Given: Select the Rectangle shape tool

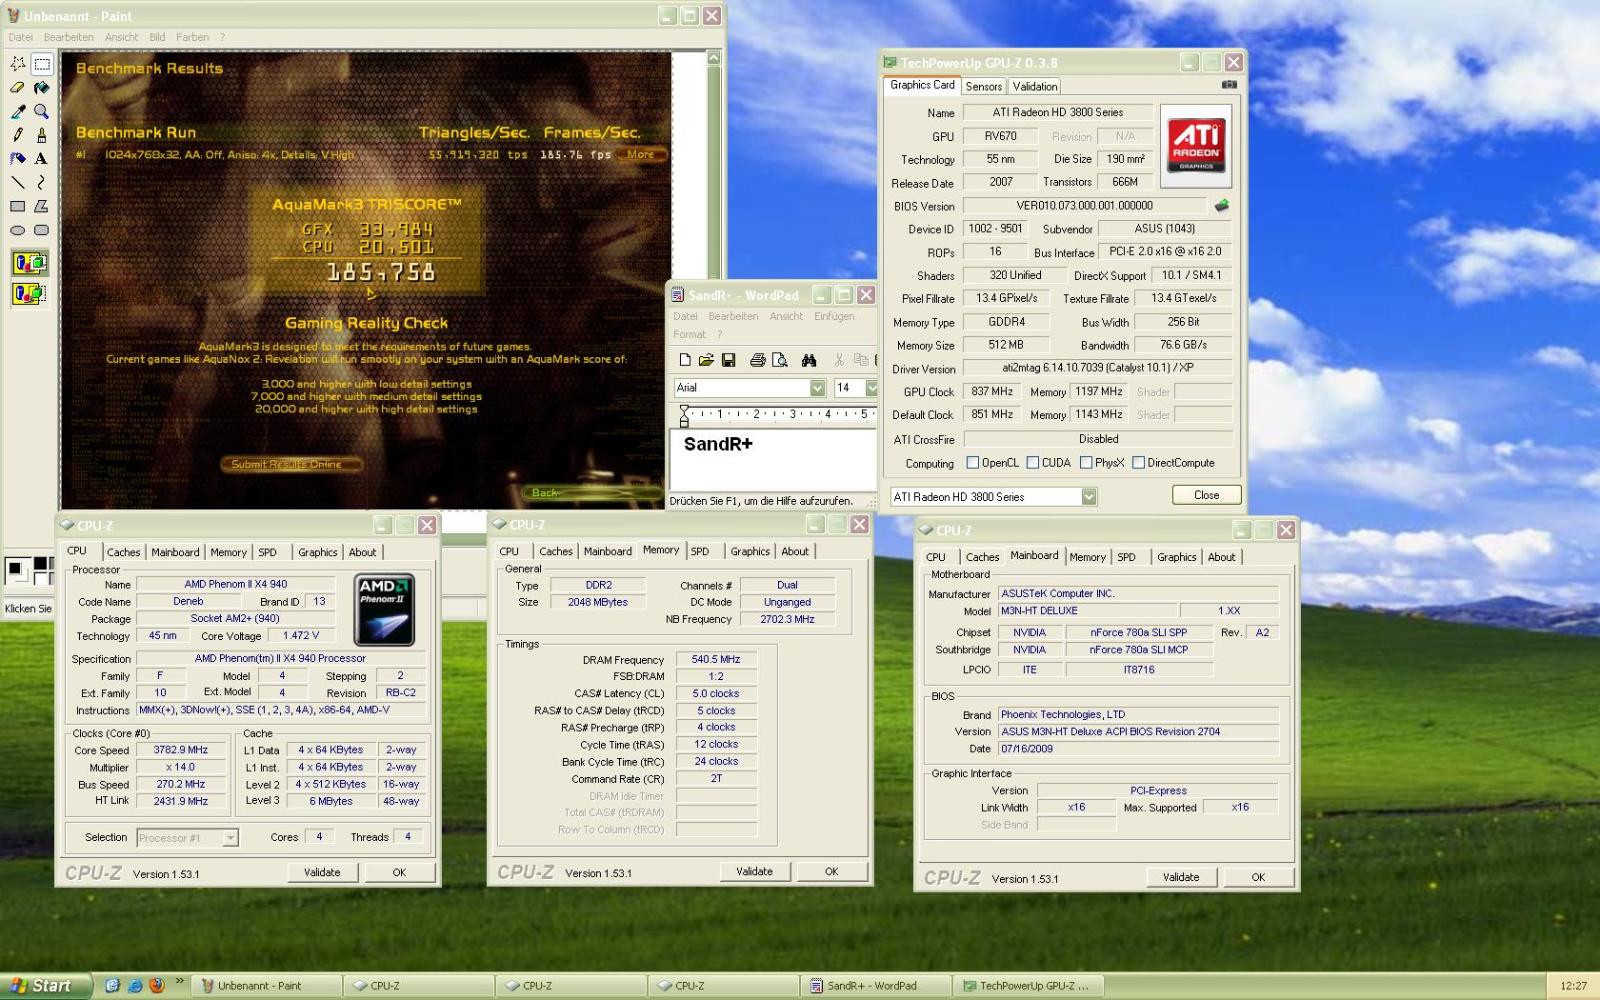Looking at the screenshot, I should tap(17, 206).
